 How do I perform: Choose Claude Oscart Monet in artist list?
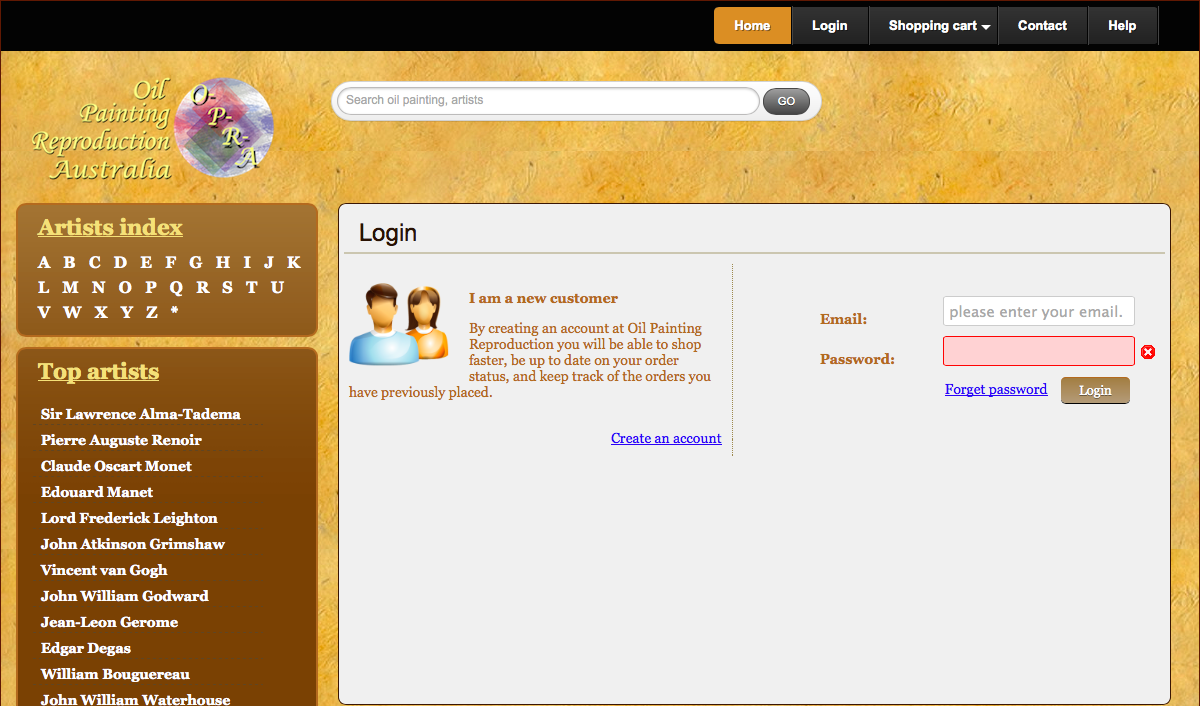click(x=116, y=466)
